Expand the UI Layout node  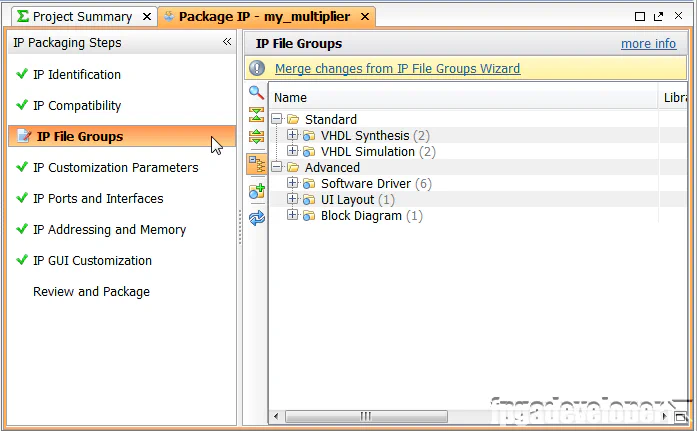pyautogui.click(x=292, y=199)
